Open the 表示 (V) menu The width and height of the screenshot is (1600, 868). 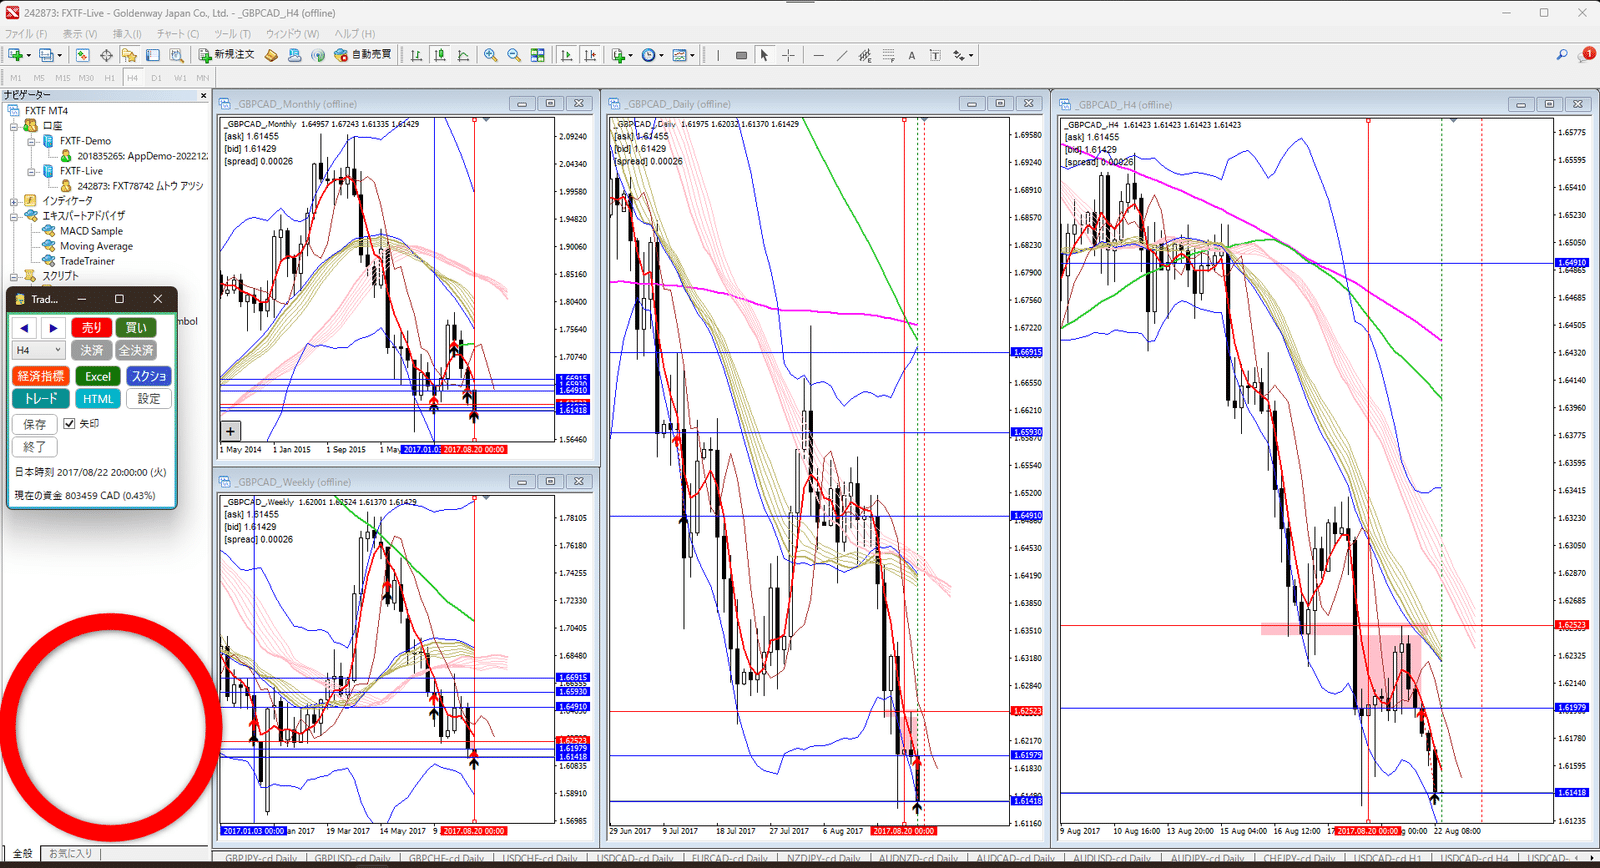click(80, 33)
